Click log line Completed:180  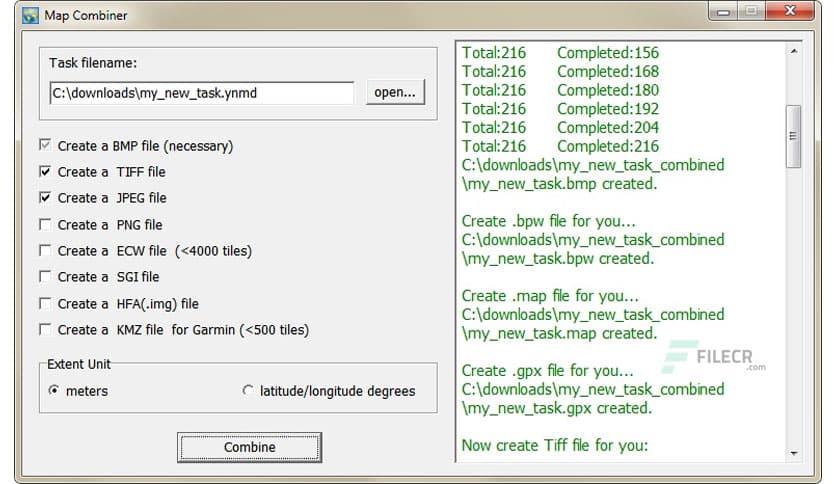(608, 90)
